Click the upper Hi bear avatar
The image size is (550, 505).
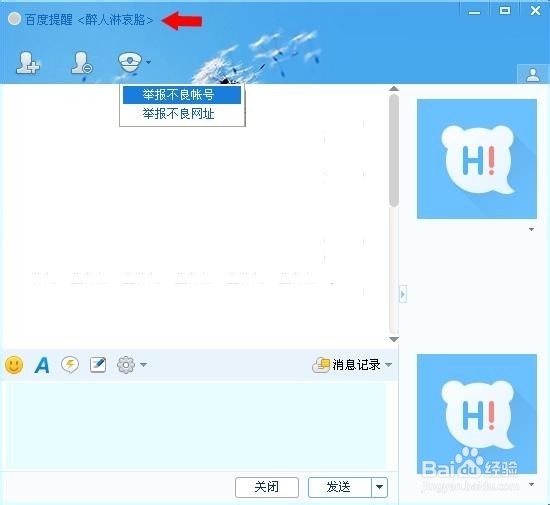tap(477, 159)
